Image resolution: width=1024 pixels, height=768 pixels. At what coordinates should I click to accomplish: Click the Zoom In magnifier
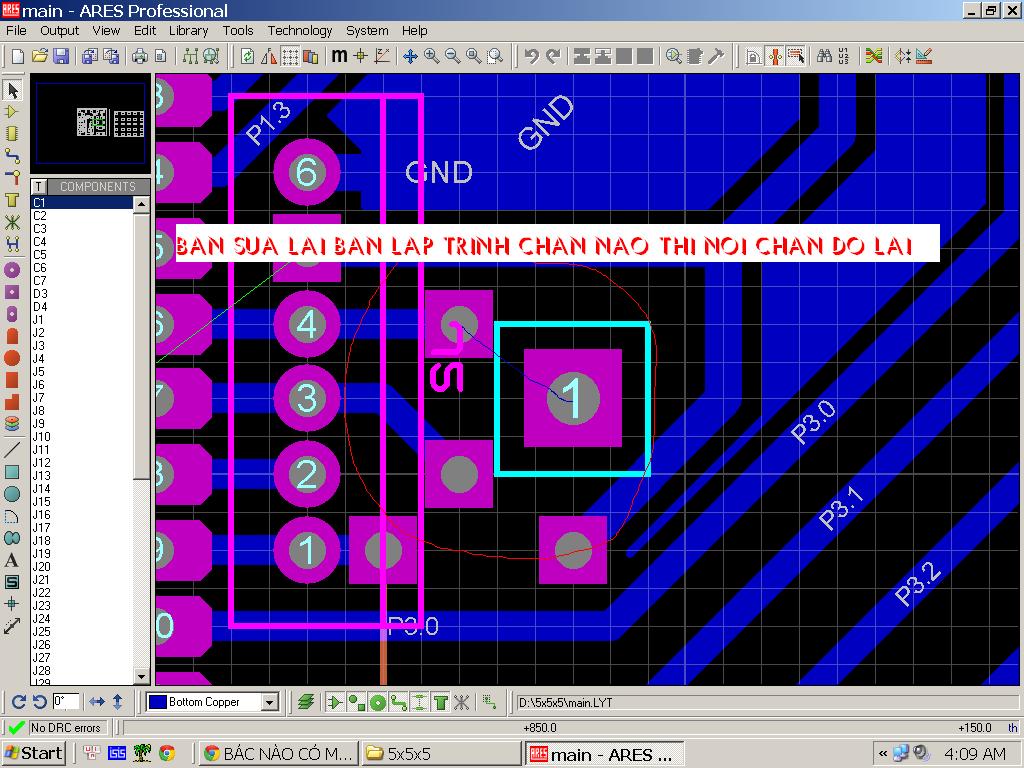(432, 57)
